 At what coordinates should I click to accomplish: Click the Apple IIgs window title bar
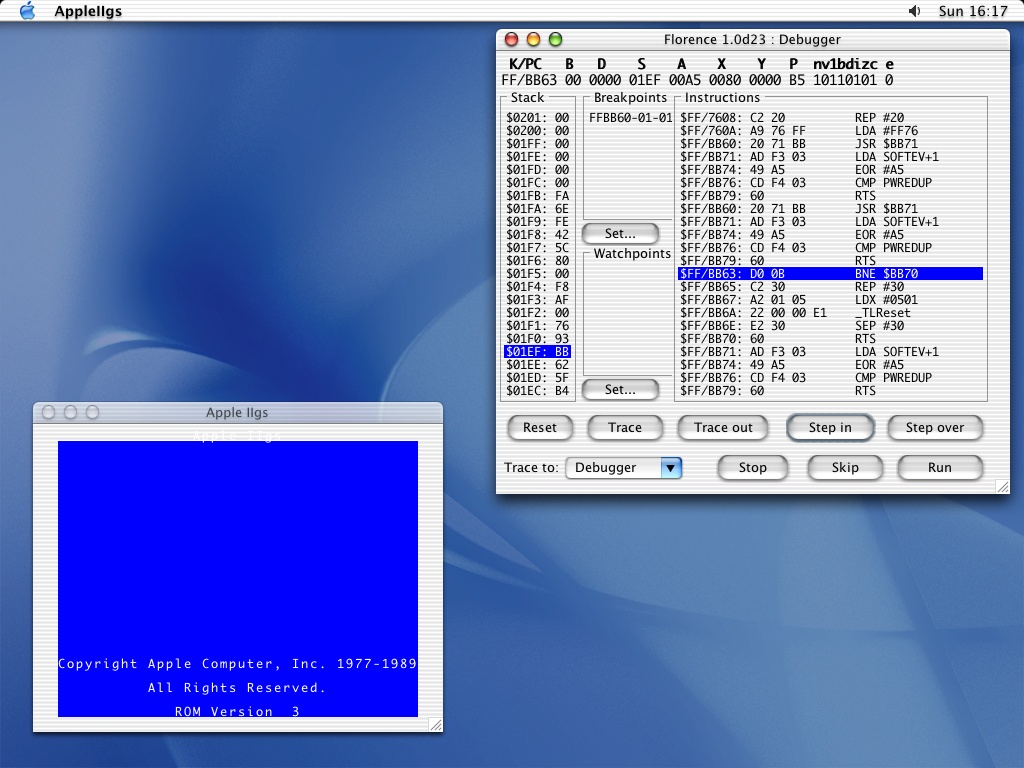pyautogui.click(x=237, y=413)
